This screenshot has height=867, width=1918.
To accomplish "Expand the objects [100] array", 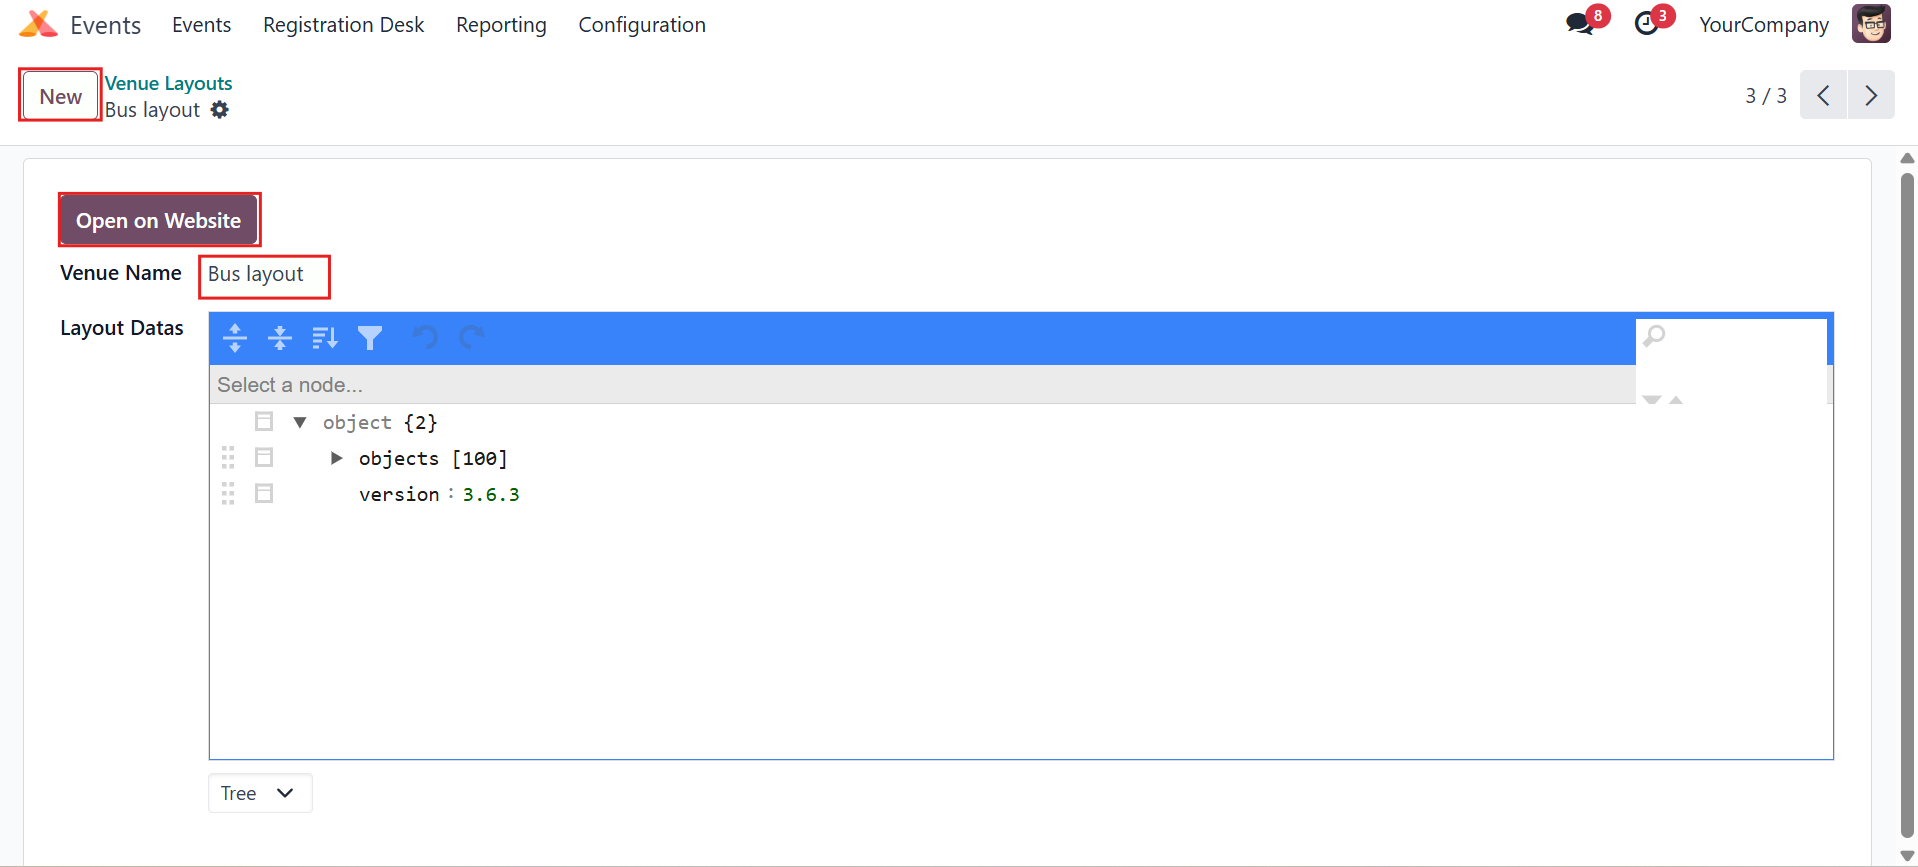I will [337, 458].
